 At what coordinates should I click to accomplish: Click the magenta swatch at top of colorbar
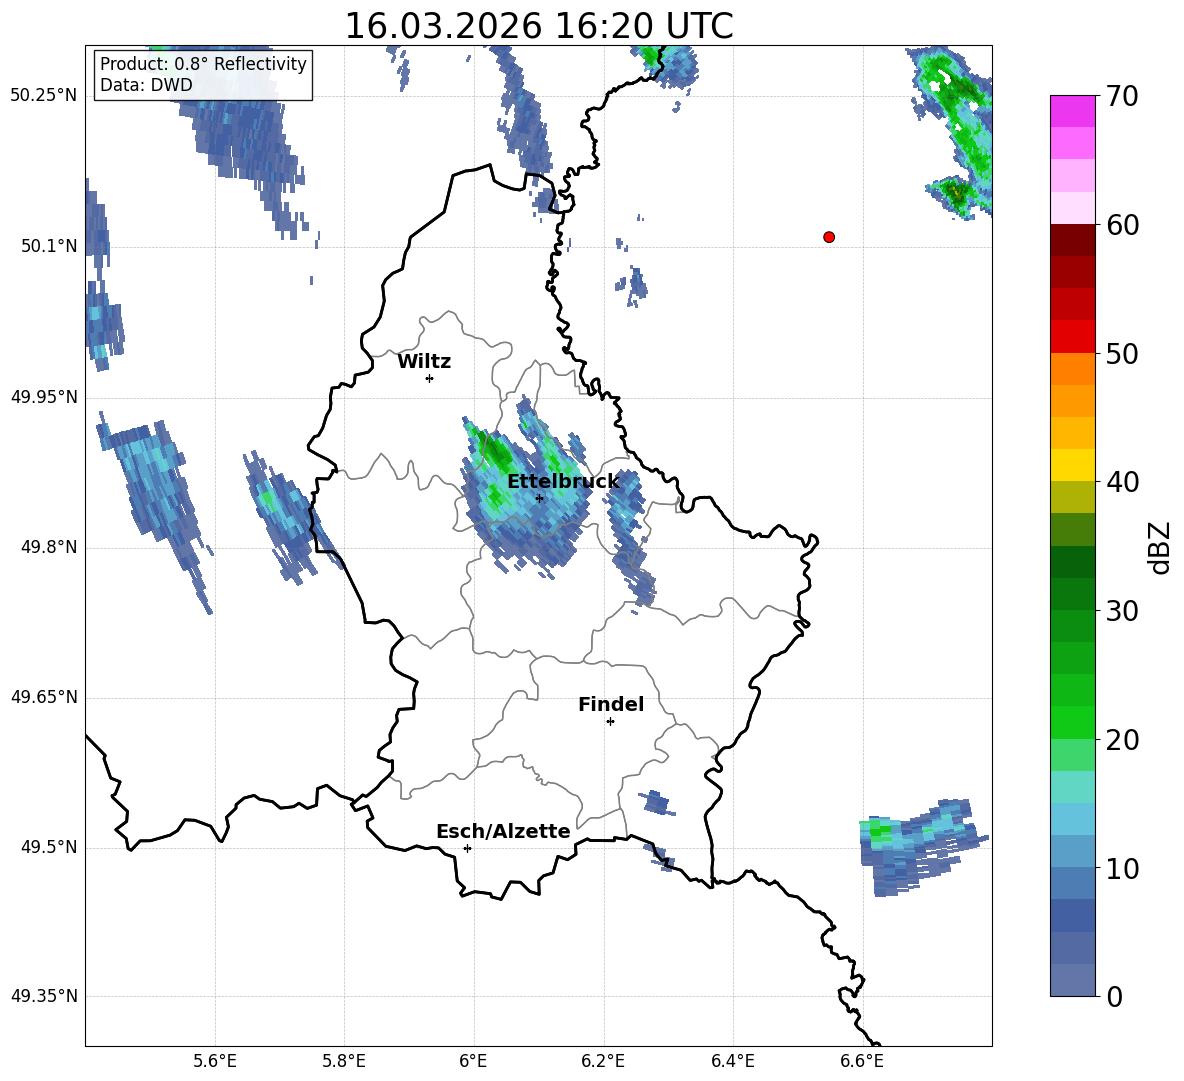tap(1072, 112)
